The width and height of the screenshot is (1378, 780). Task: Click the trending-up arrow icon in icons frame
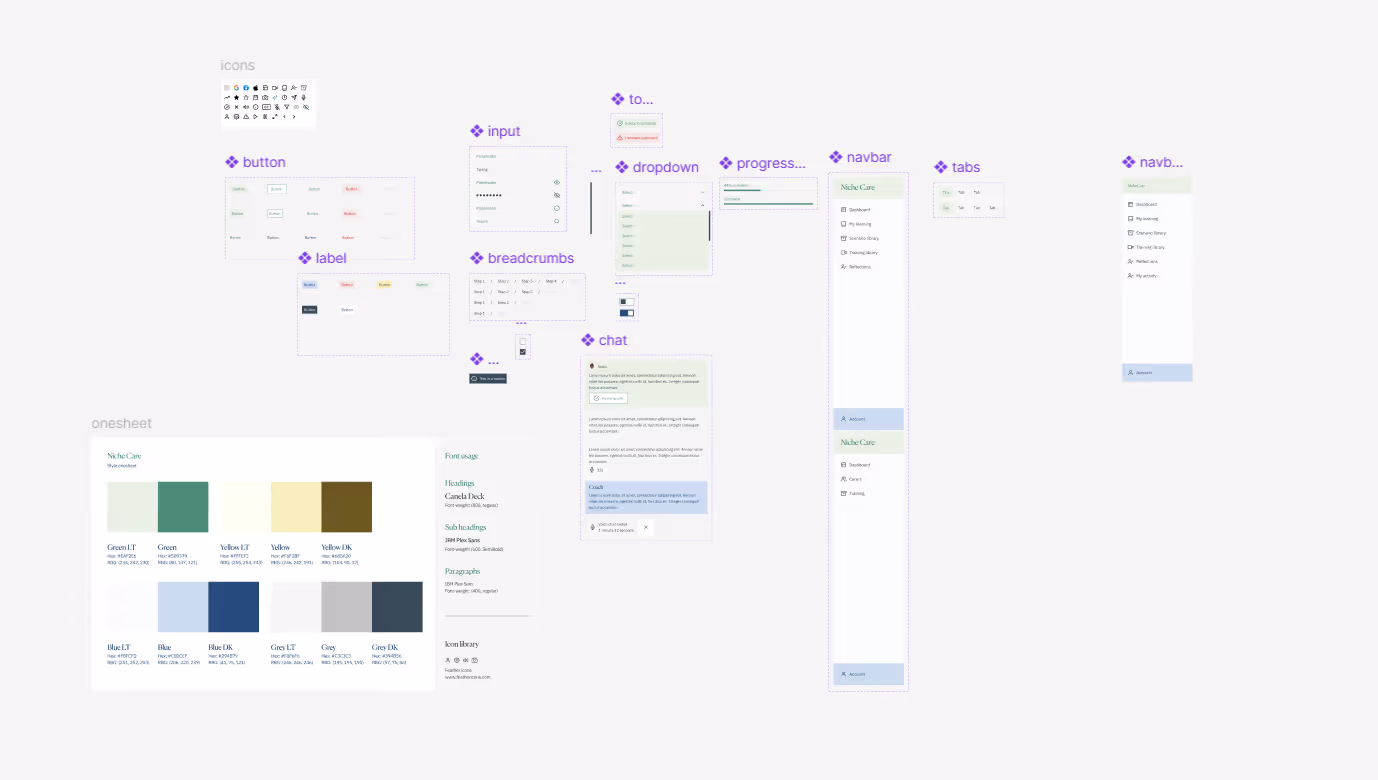227,98
